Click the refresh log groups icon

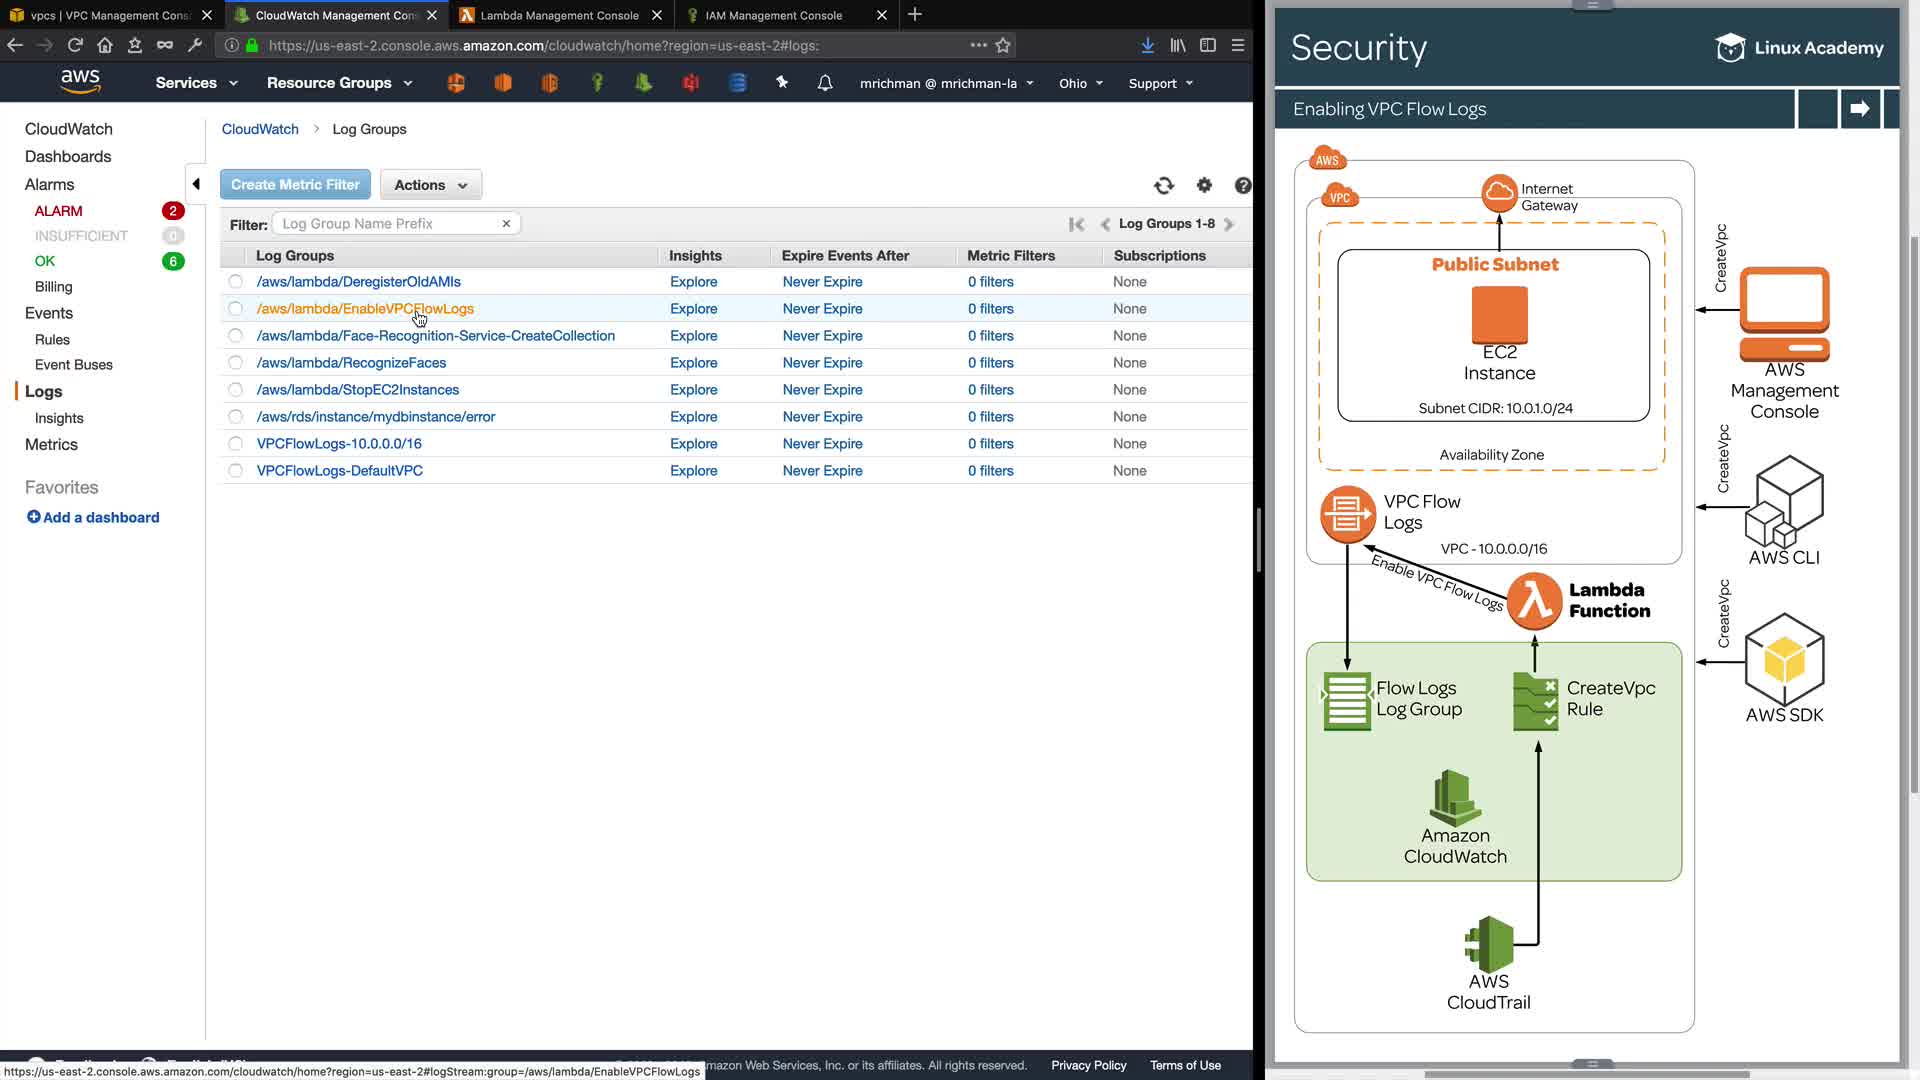pos(1163,185)
